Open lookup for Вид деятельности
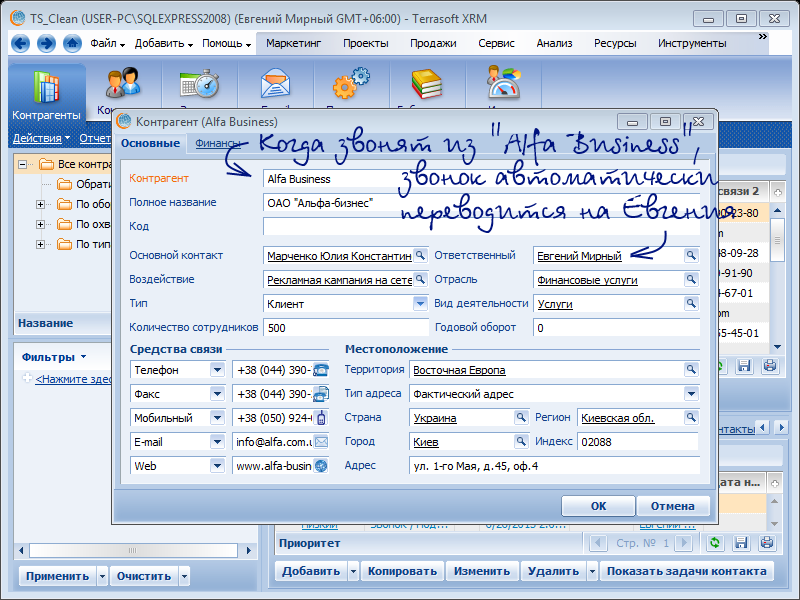The width and height of the screenshot is (800, 600). point(691,303)
